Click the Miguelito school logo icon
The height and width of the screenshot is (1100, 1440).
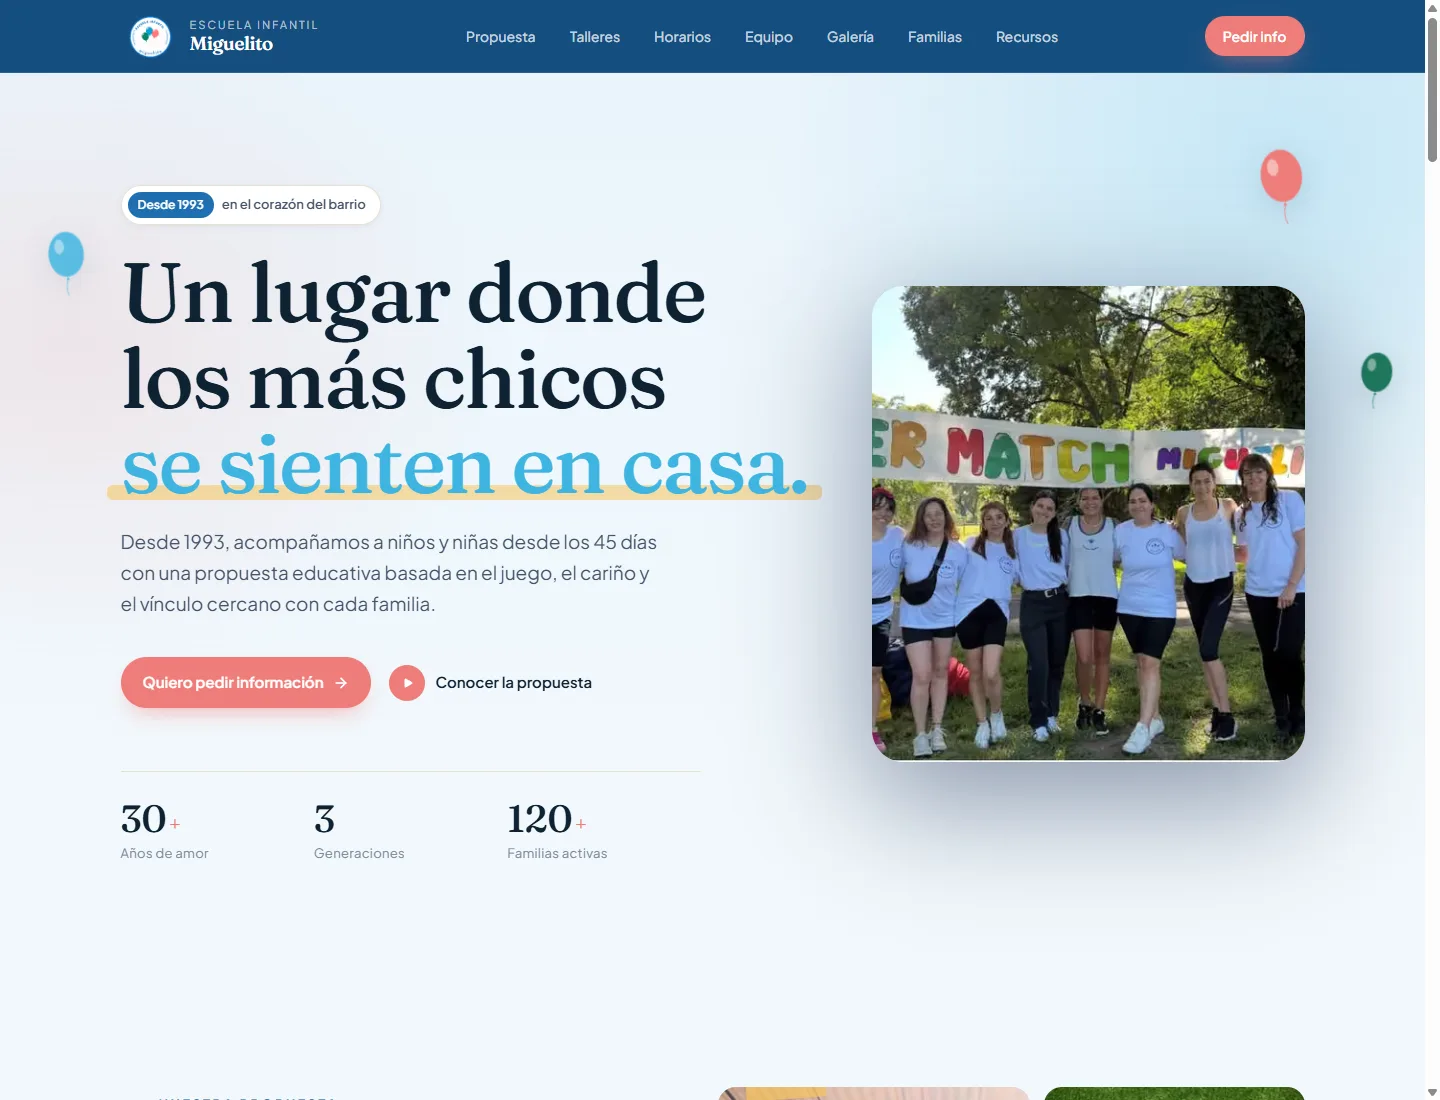coord(150,37)
